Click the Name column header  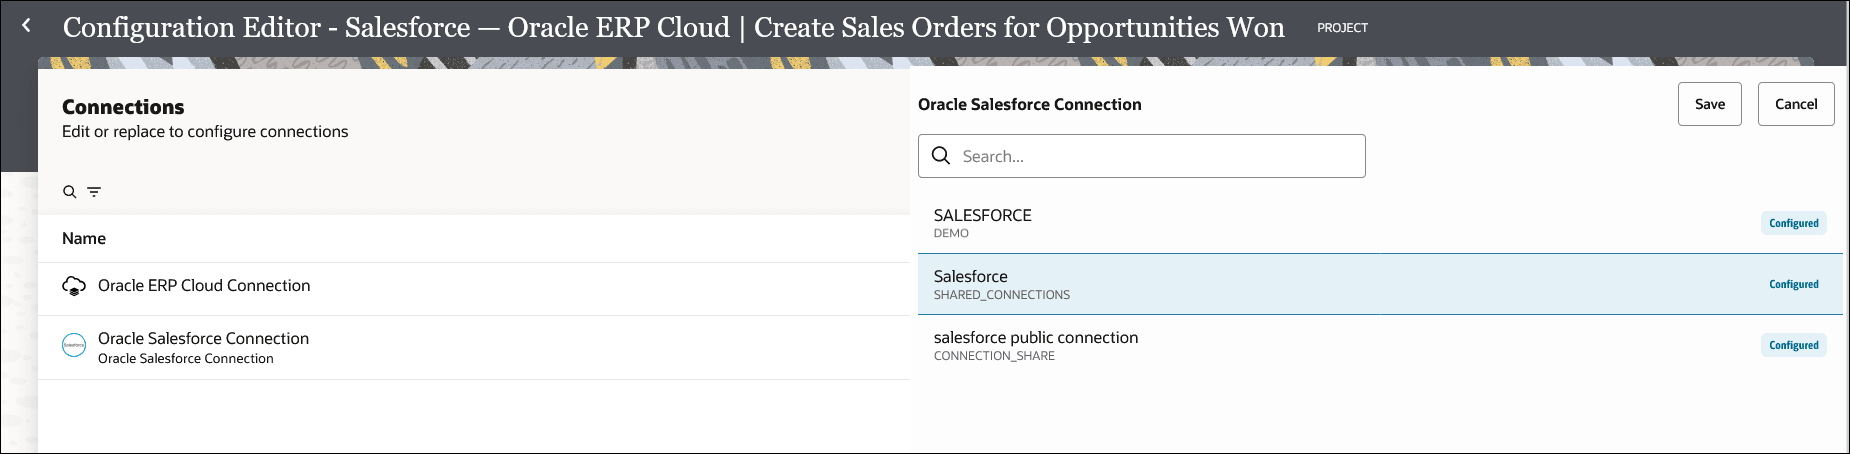coord(84,238)
